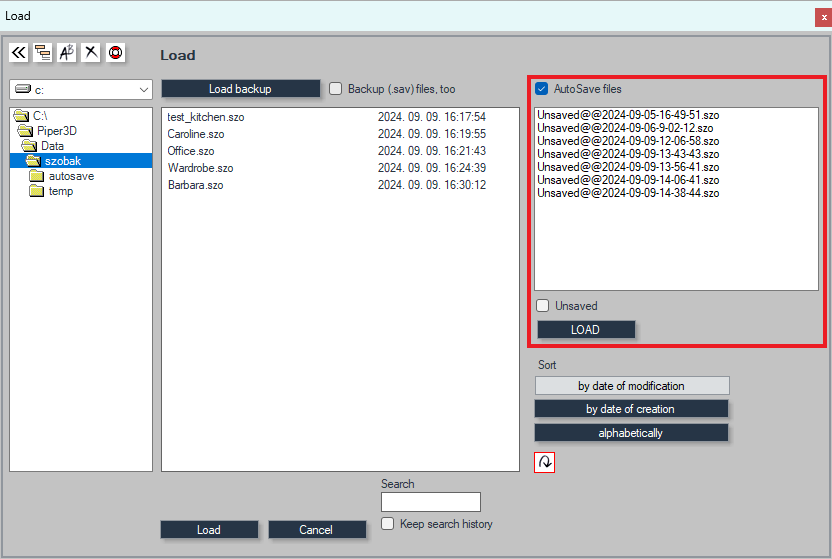Click the drive icon in drive selector
This screenshot has height=559, width=832.
(23, 89)
